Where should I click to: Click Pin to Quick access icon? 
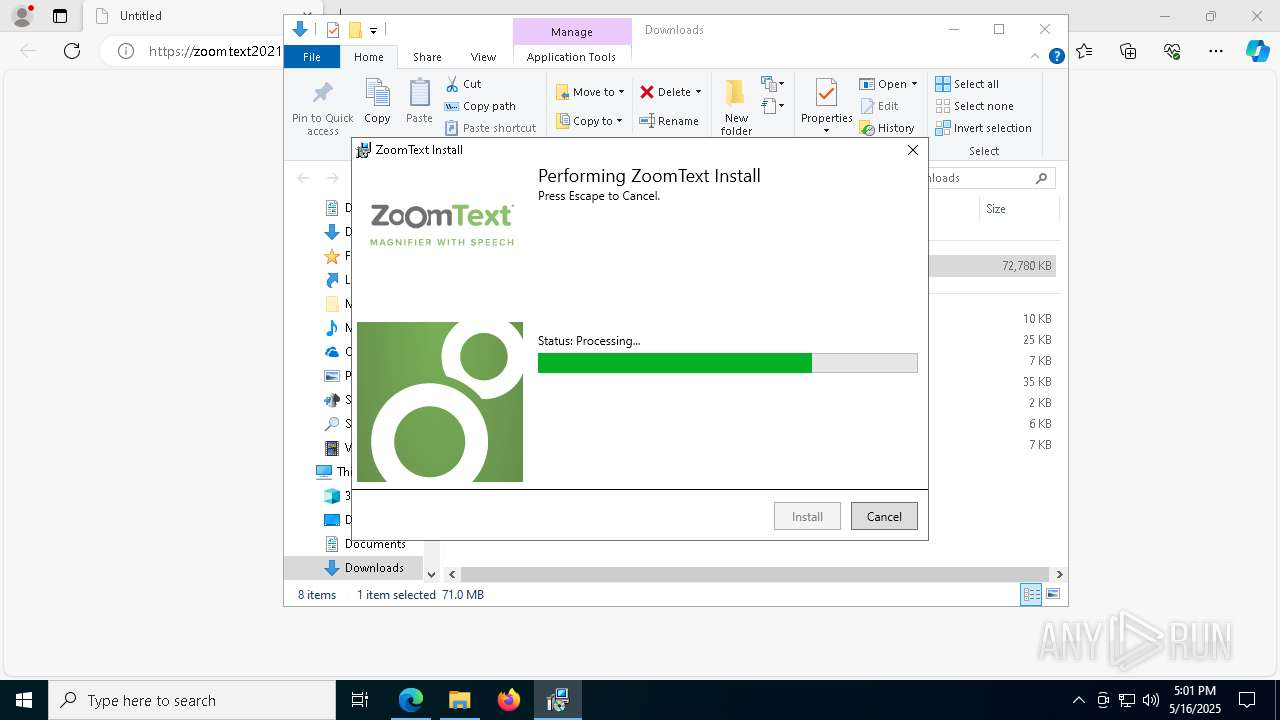click(x=322, y=94)
